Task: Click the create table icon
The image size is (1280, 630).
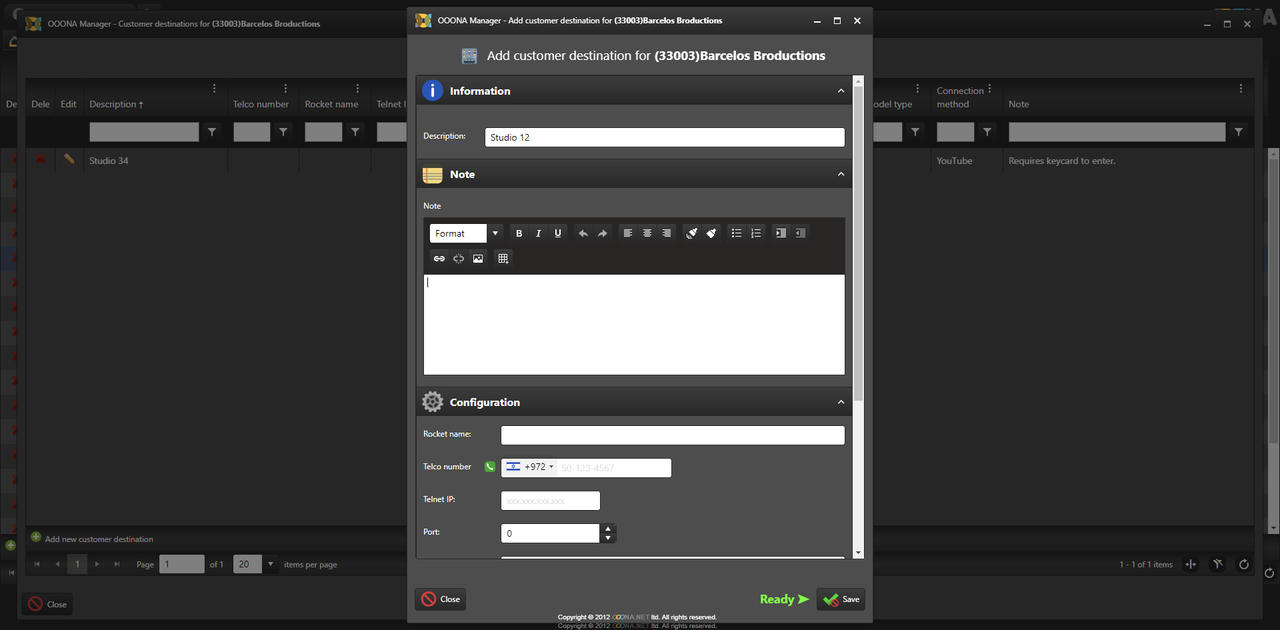Action: 503,258
